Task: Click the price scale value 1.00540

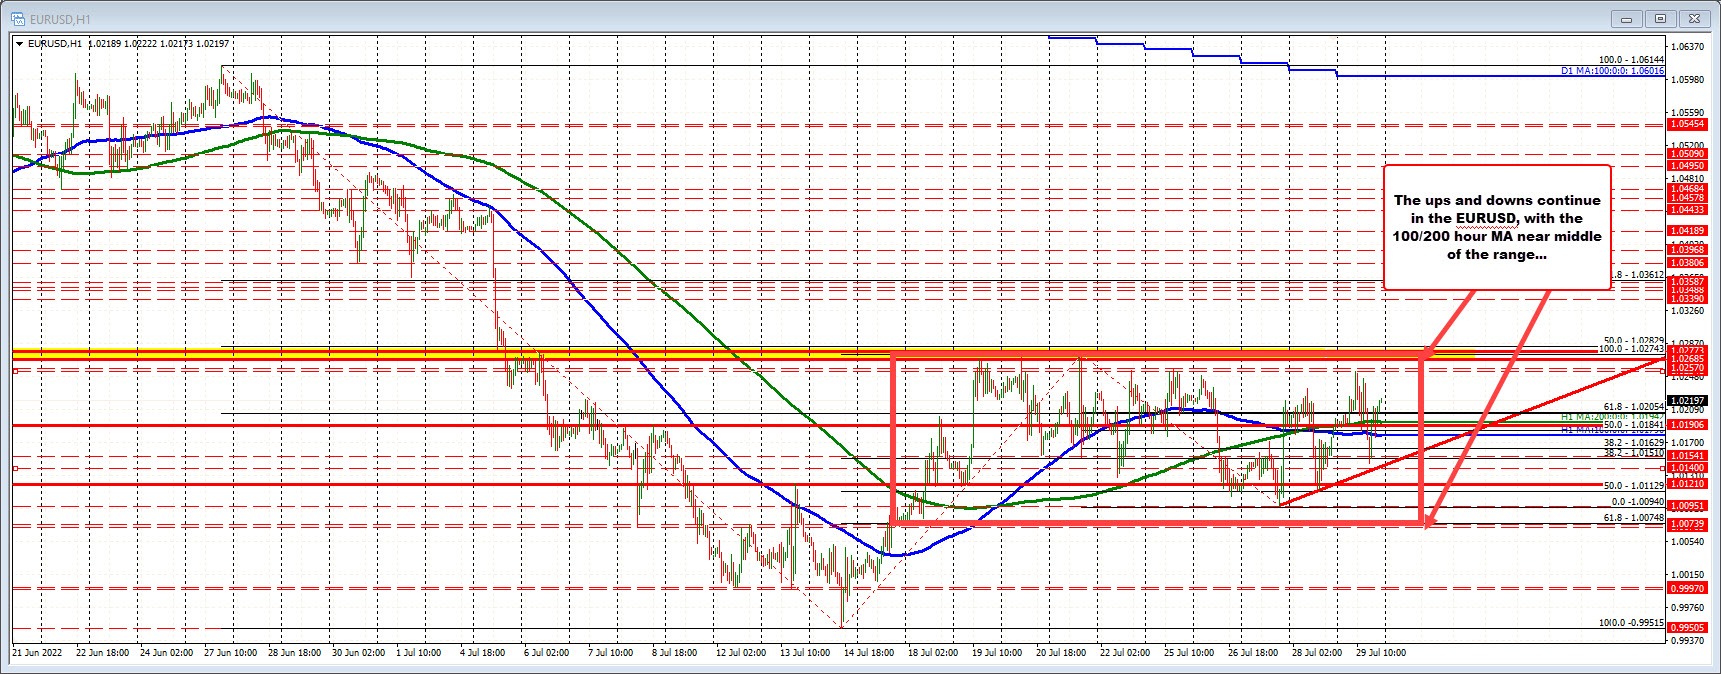Action: click(x=1687, y=541)
